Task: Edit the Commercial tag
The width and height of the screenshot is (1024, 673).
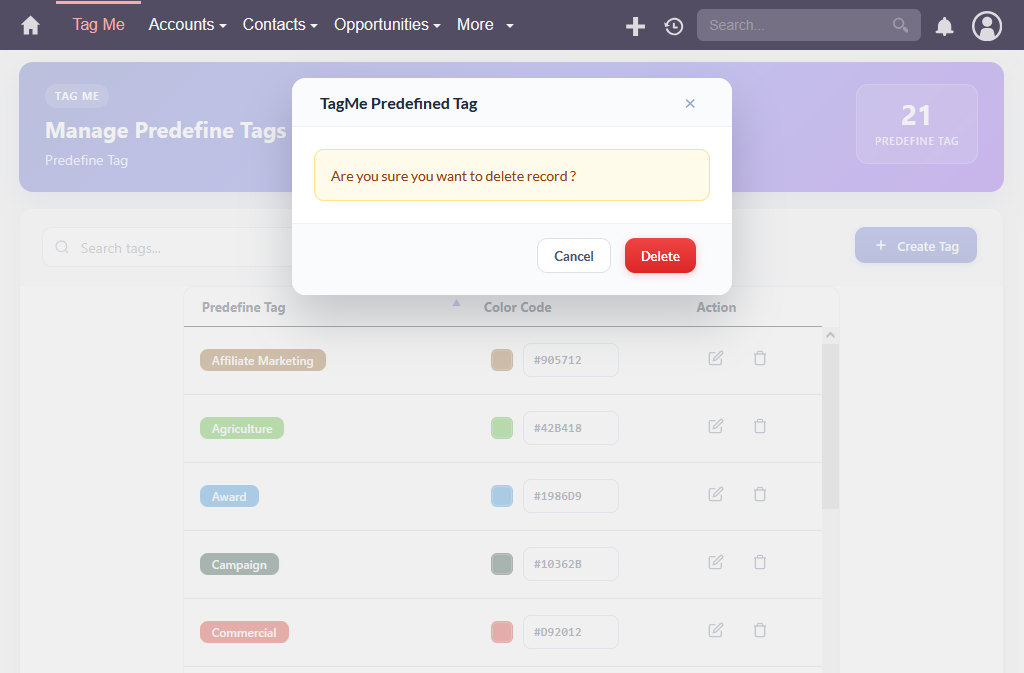Action: pyautogui.click(x=716, y=630)
